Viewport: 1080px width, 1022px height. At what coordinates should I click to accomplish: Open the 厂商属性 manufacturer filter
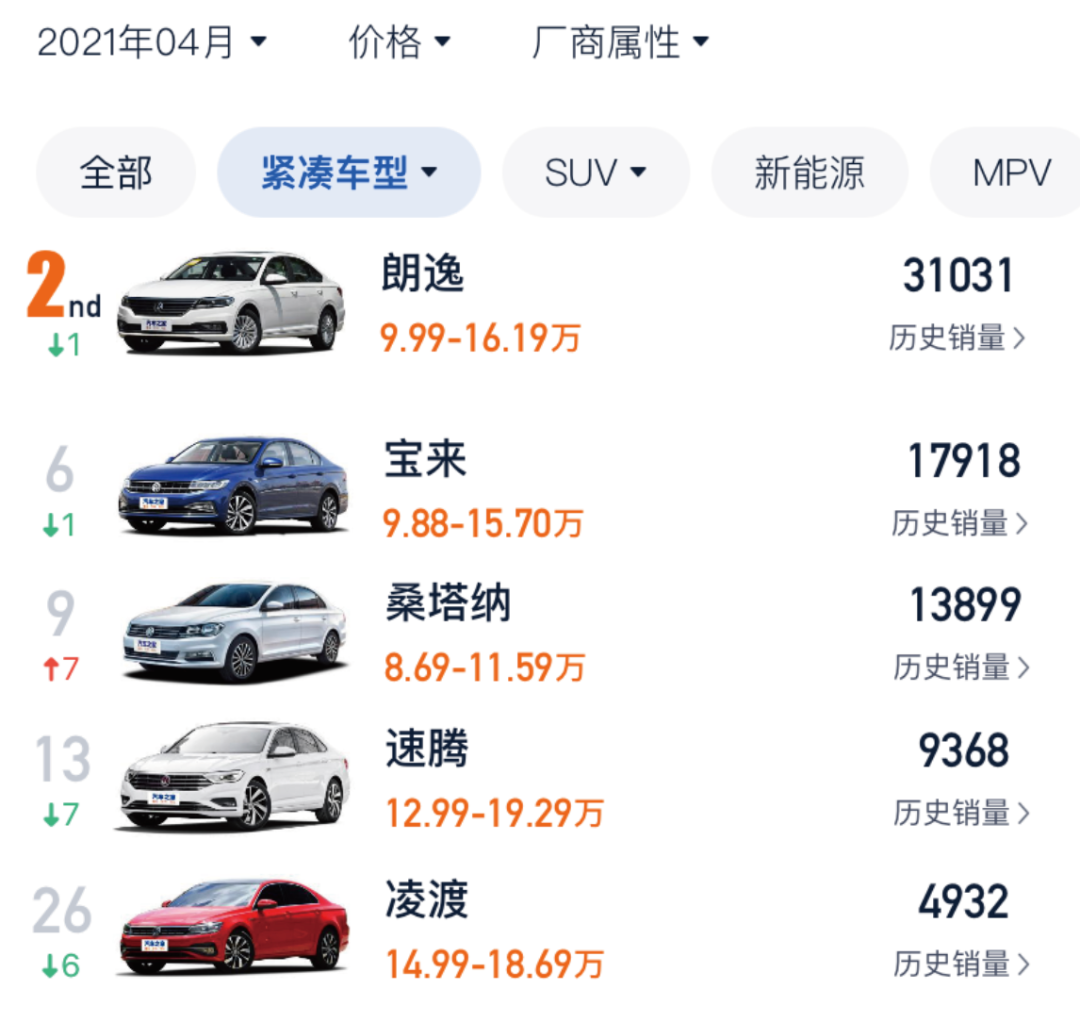[x=620, y=43]
